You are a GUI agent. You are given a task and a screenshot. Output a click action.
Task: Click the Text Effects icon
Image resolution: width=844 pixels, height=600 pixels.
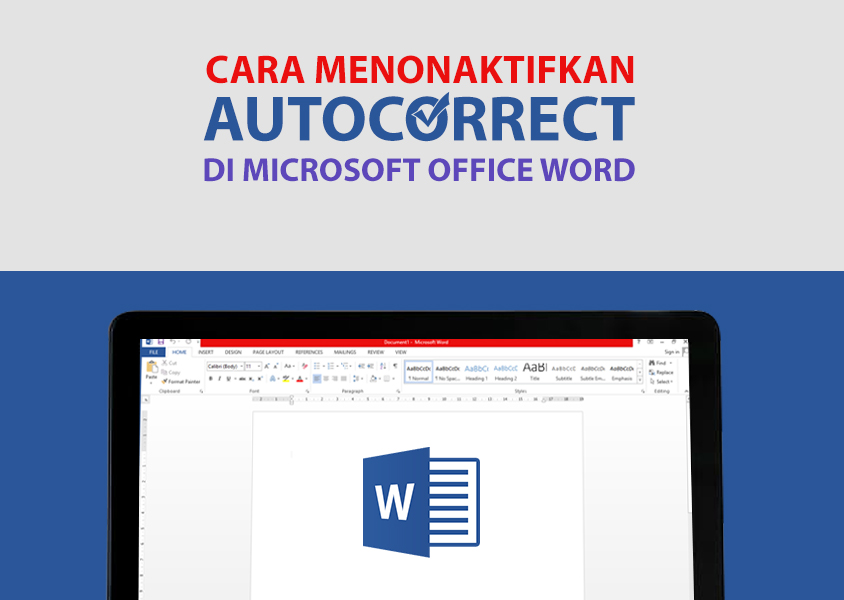tap(272, 379)
